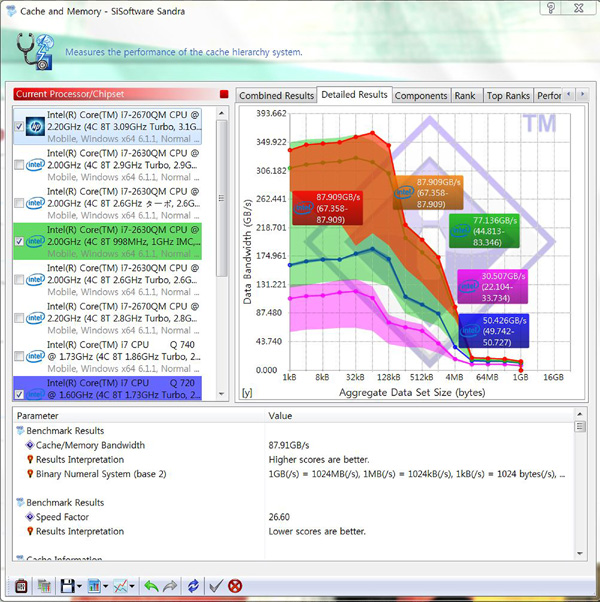Click the help question mark button
Screen dimensions: 600x602
tap(551, 8)
